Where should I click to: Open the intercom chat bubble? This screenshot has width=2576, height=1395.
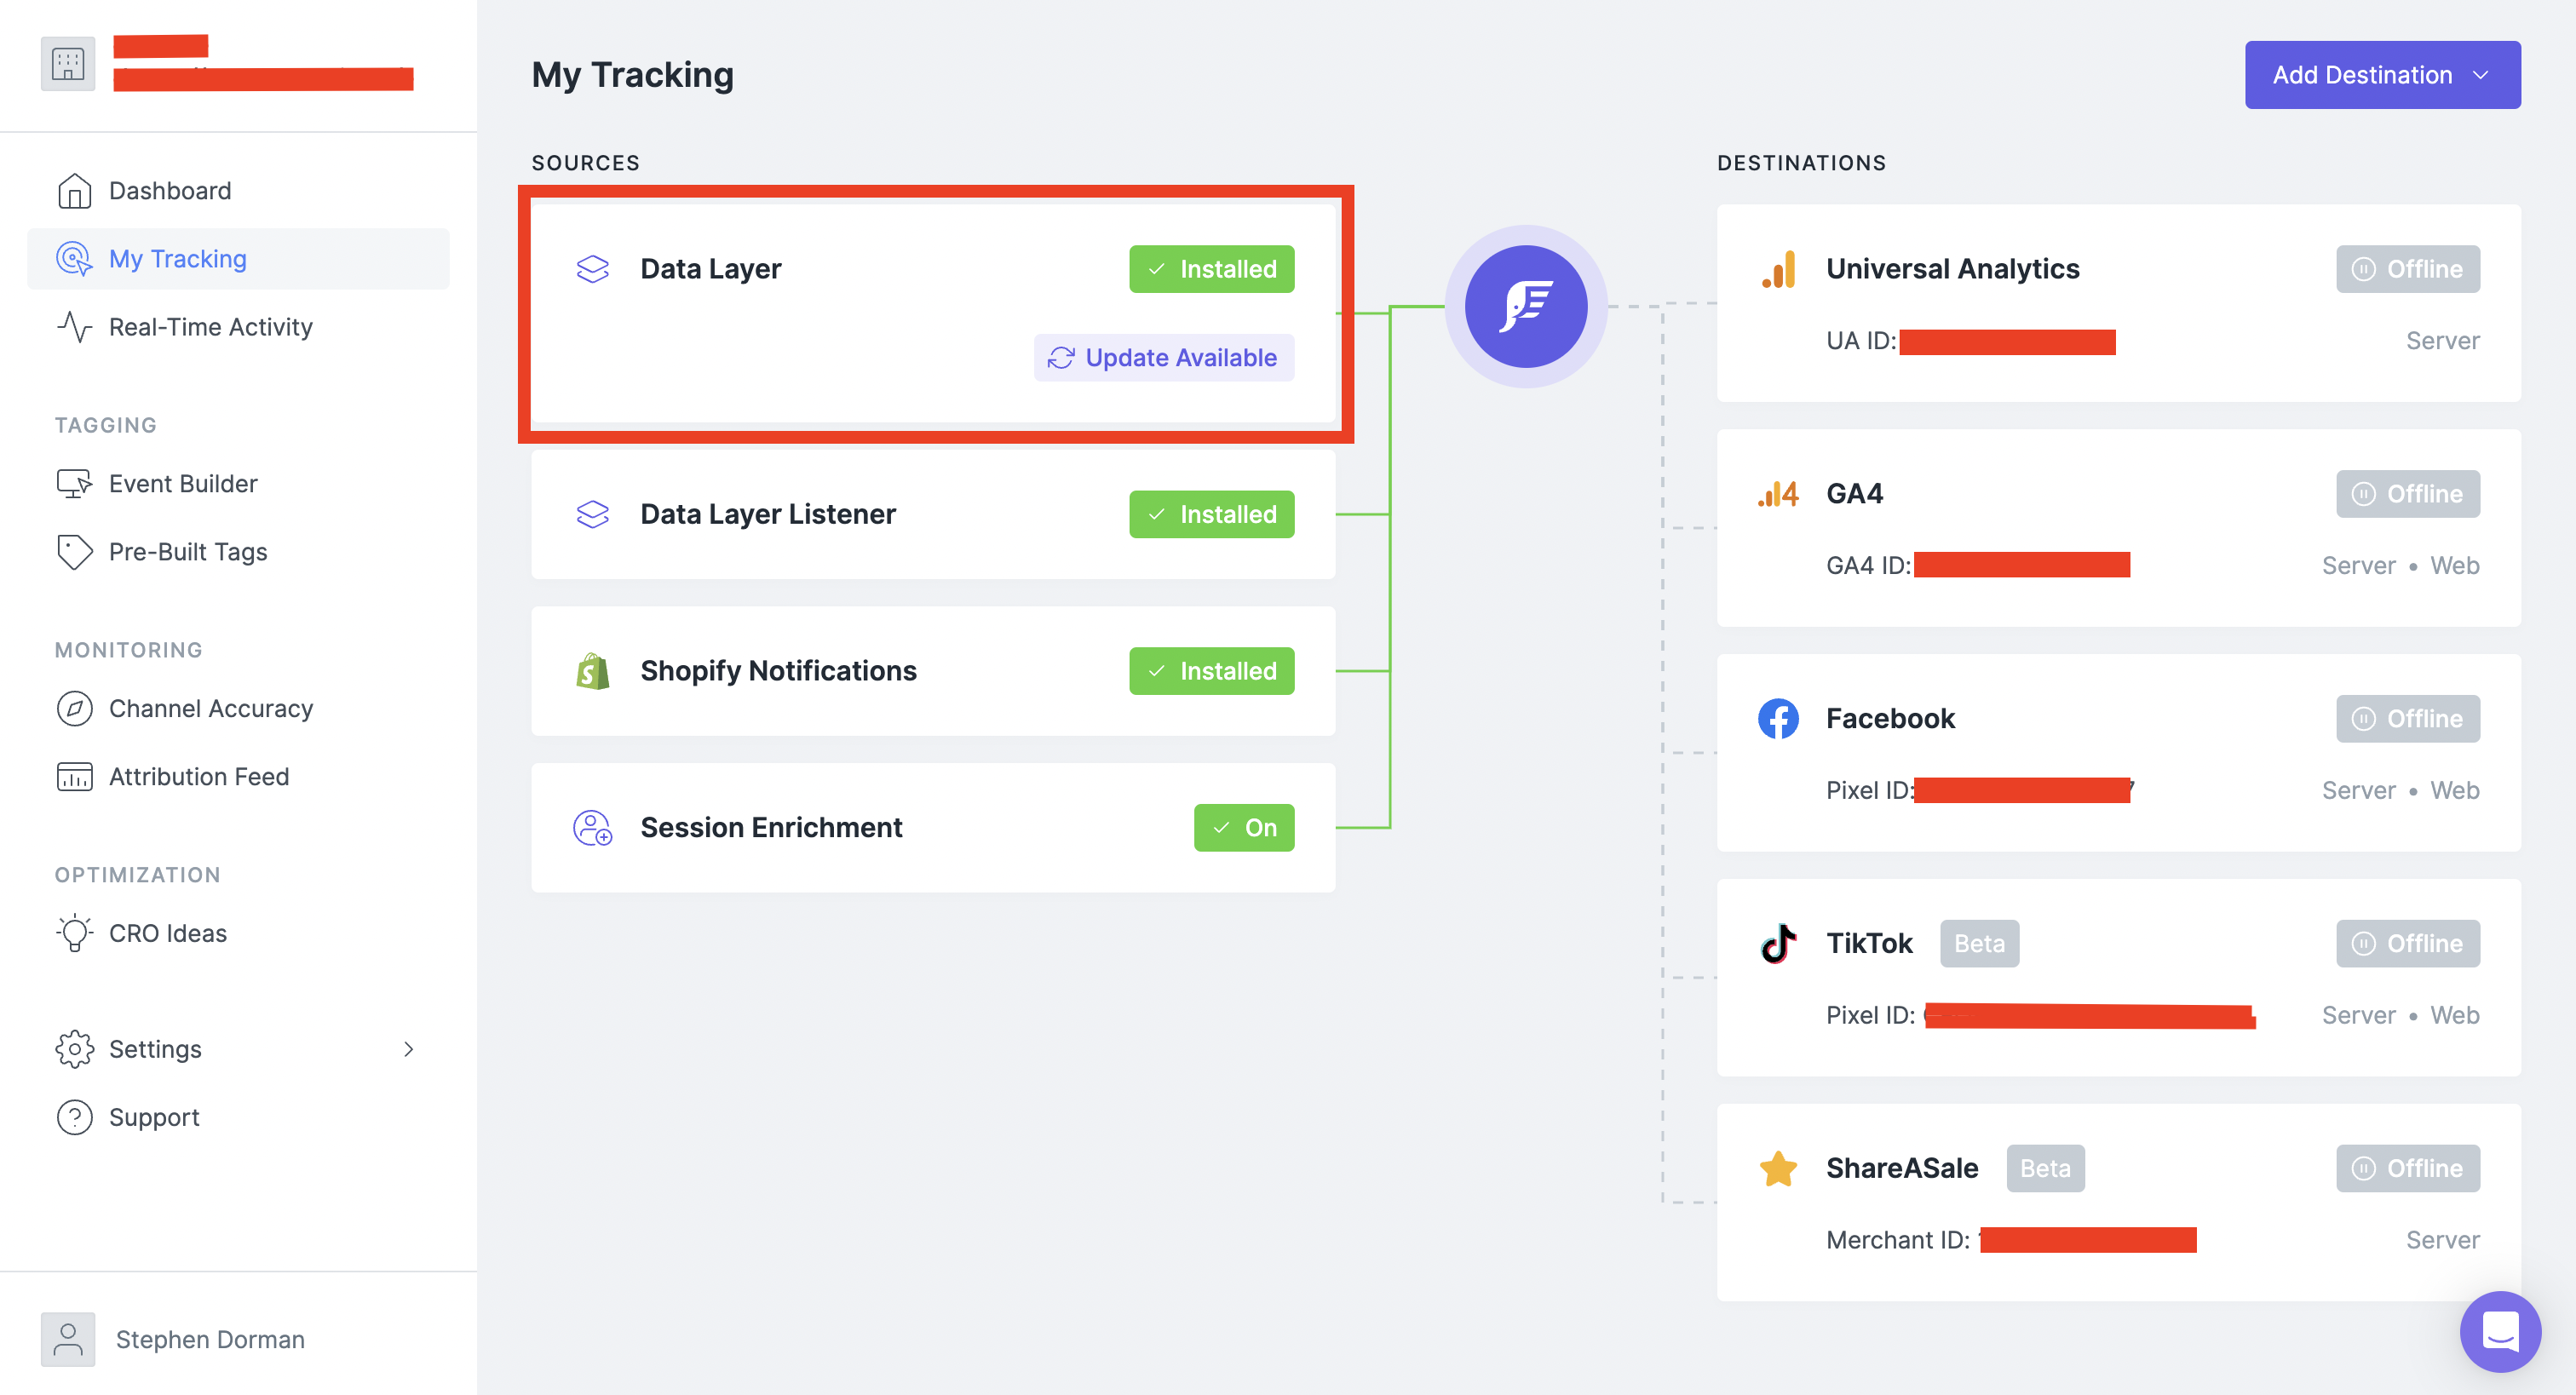[x=2500, y=1331]
